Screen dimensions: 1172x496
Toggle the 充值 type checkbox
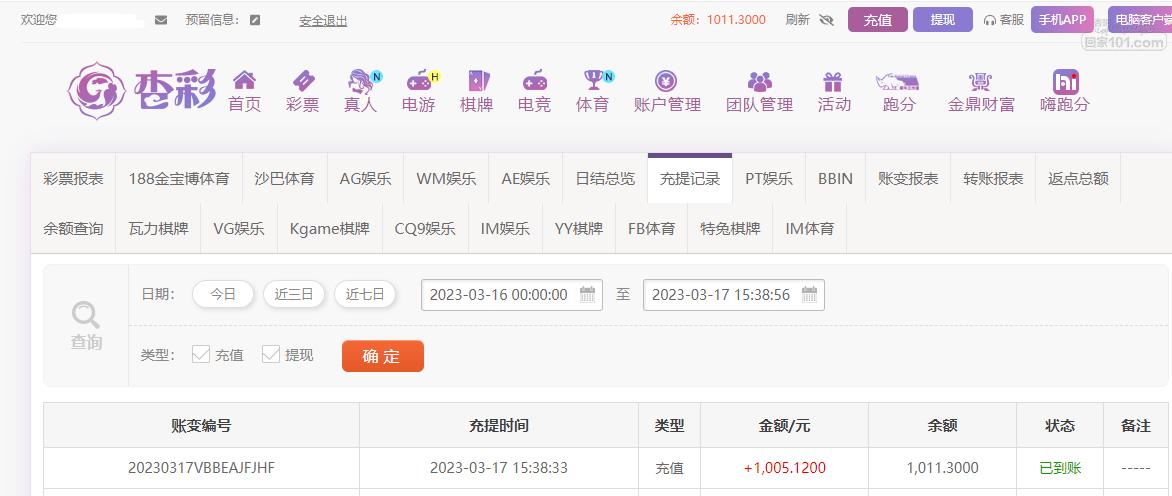201,354
